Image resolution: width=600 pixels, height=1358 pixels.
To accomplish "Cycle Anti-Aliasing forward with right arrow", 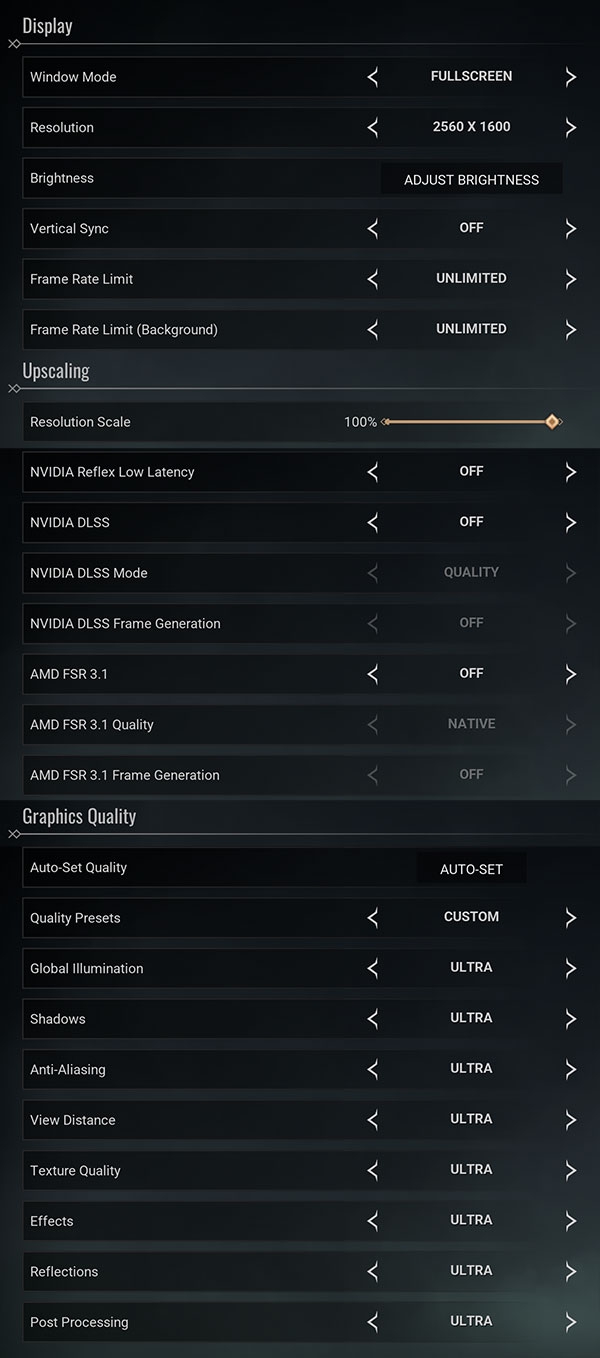I will pyautogui.click(x=571, y=1069).
